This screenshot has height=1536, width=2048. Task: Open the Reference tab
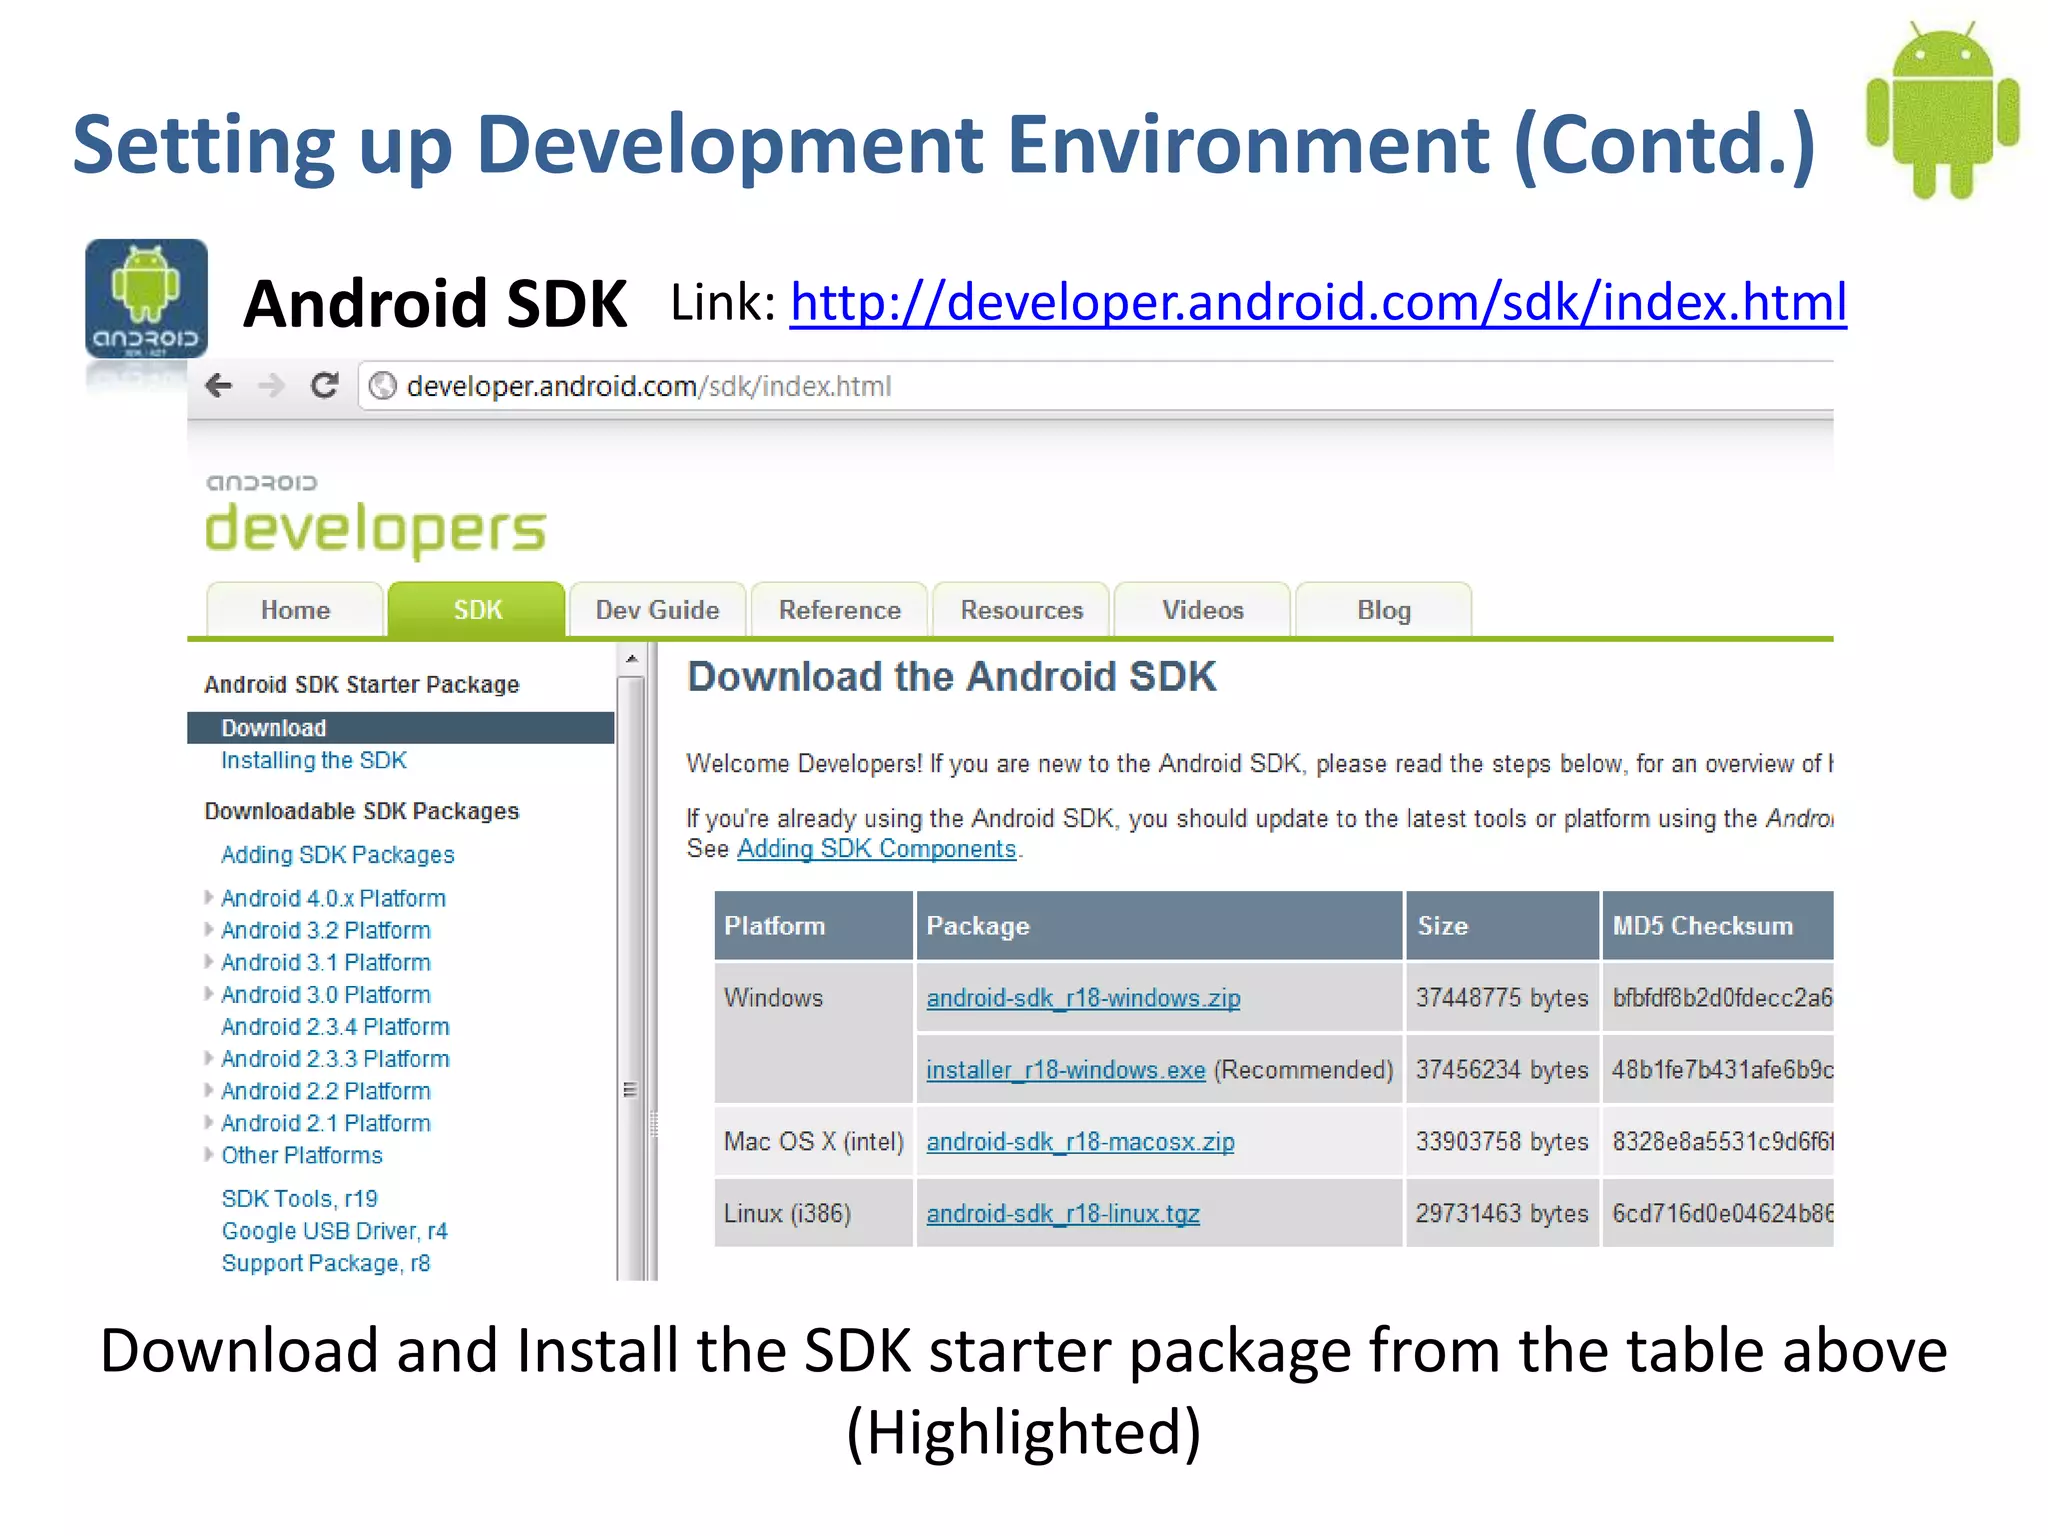click(x=840, y=610)
